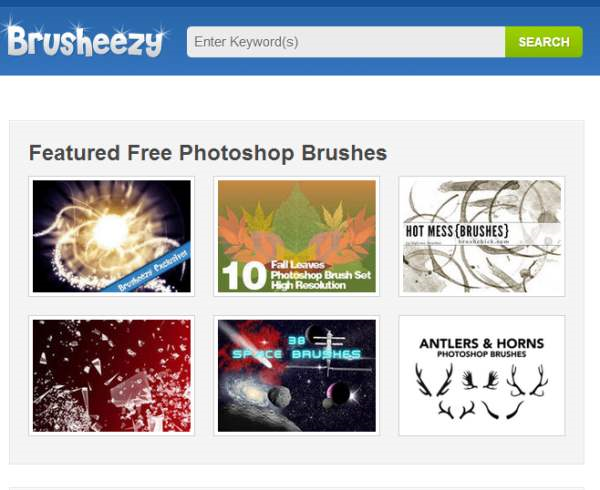Open the Antlers & Horns brushes thumbnail

coord(482,376)
